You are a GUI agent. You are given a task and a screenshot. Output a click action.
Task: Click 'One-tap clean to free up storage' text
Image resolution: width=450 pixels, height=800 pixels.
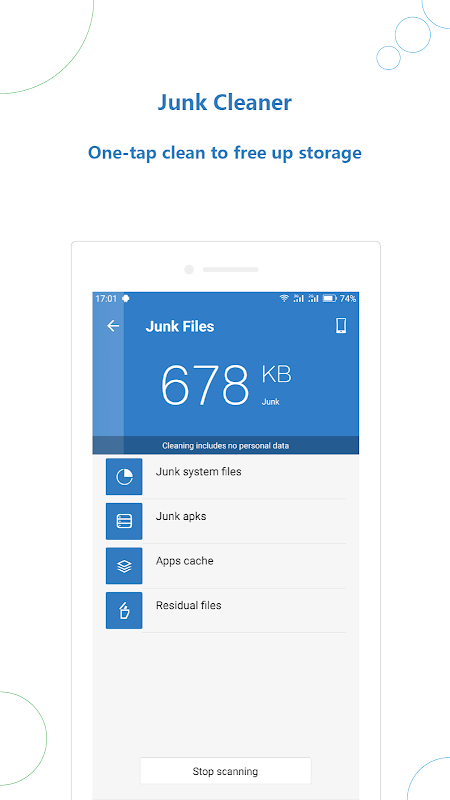pyautogui.click(x=224, y=153)
